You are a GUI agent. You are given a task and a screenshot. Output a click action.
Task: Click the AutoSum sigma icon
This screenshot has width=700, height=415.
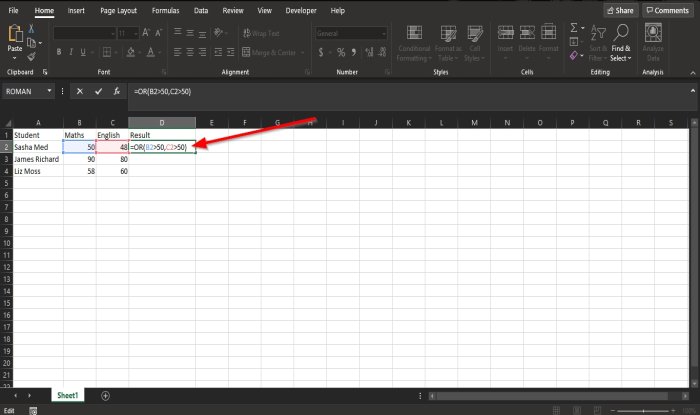[574, 28]
